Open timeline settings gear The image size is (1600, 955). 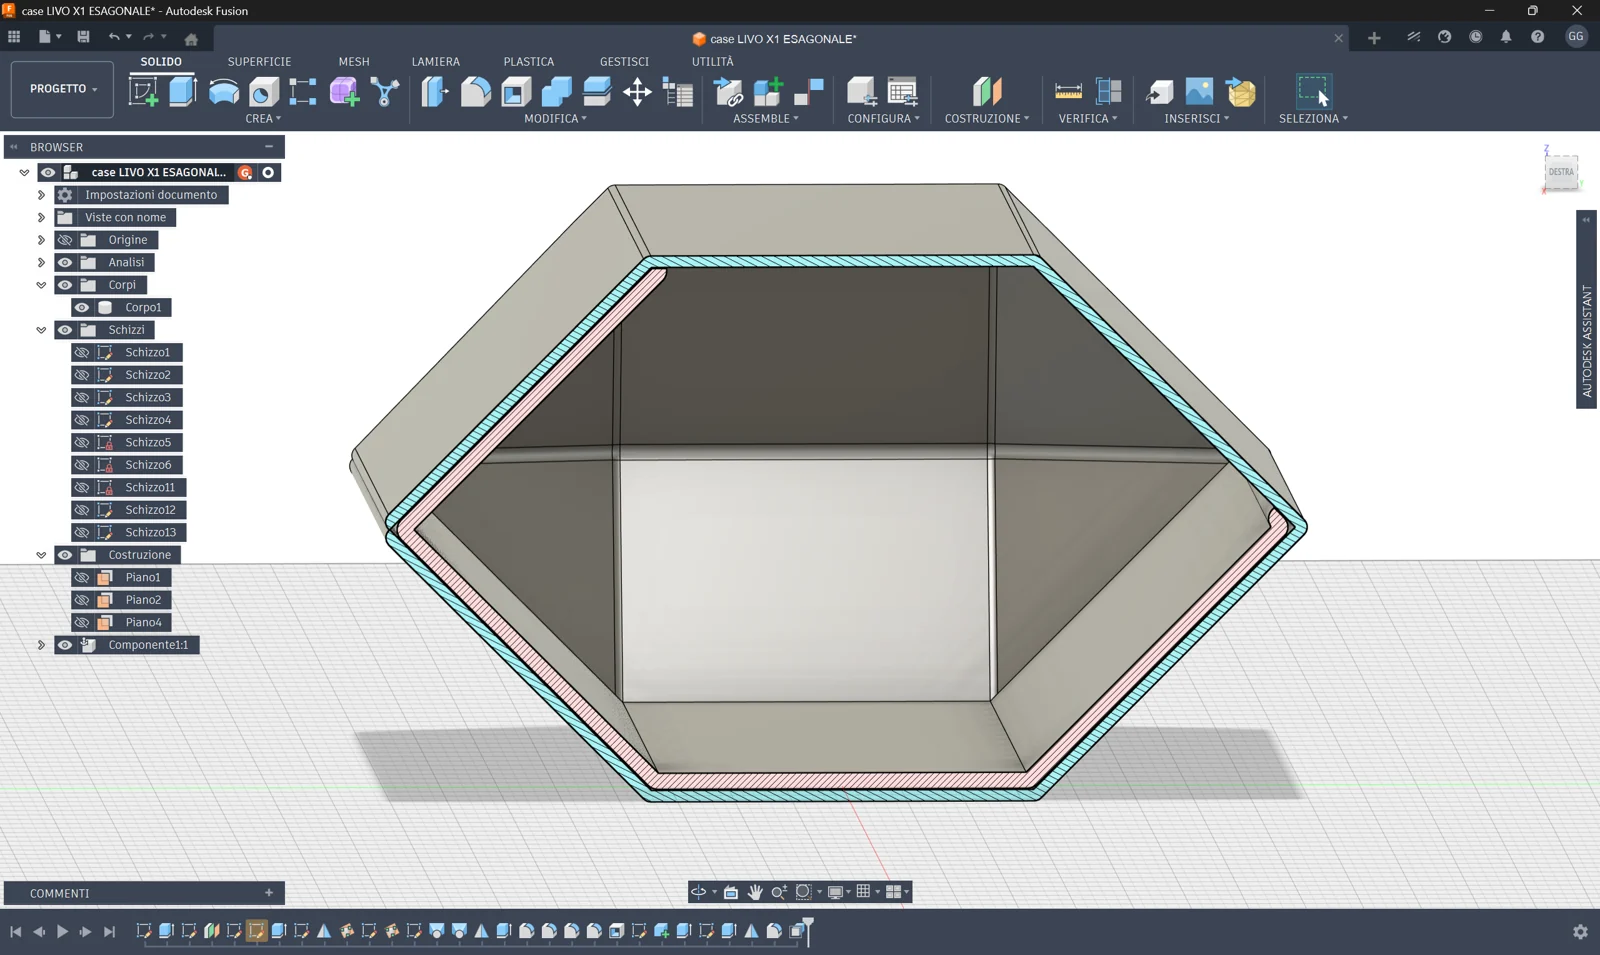[x=1580, y=931]
